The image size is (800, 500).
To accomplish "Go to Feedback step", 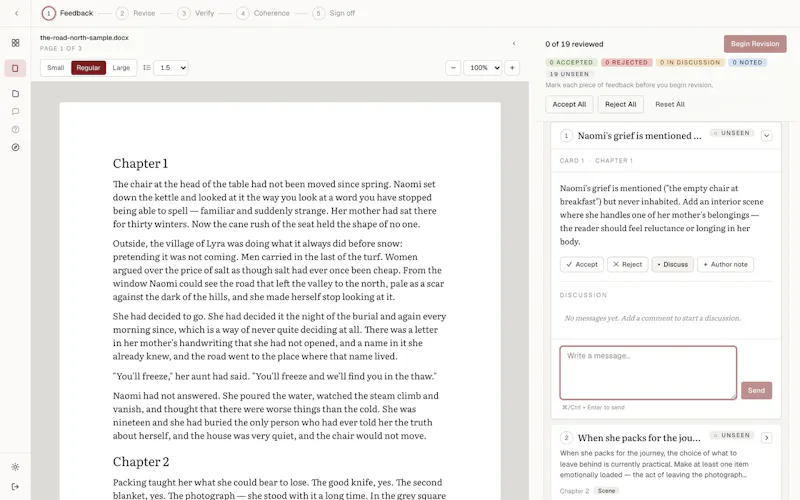I will [68, 13].
